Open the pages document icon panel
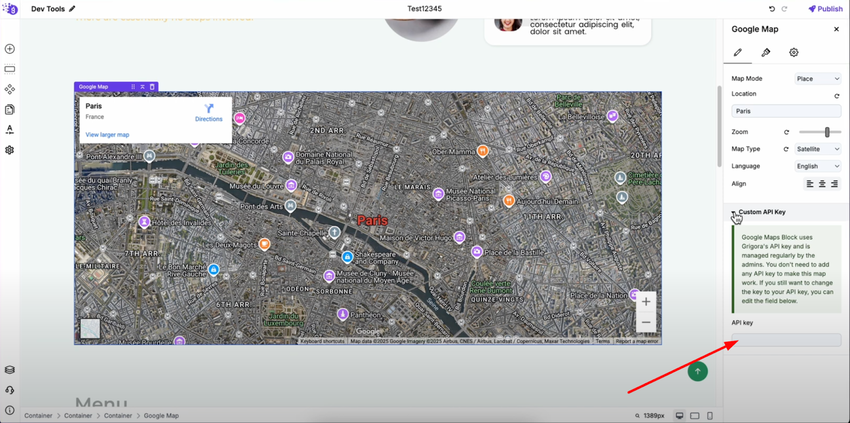850x423 pixels. [9, 110]
